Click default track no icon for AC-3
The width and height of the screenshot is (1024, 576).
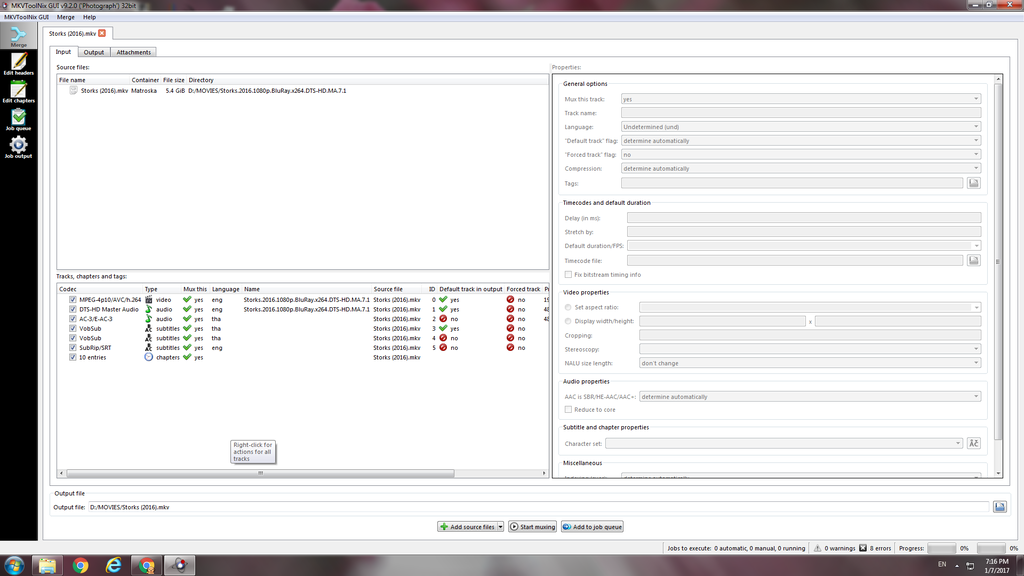443,319
